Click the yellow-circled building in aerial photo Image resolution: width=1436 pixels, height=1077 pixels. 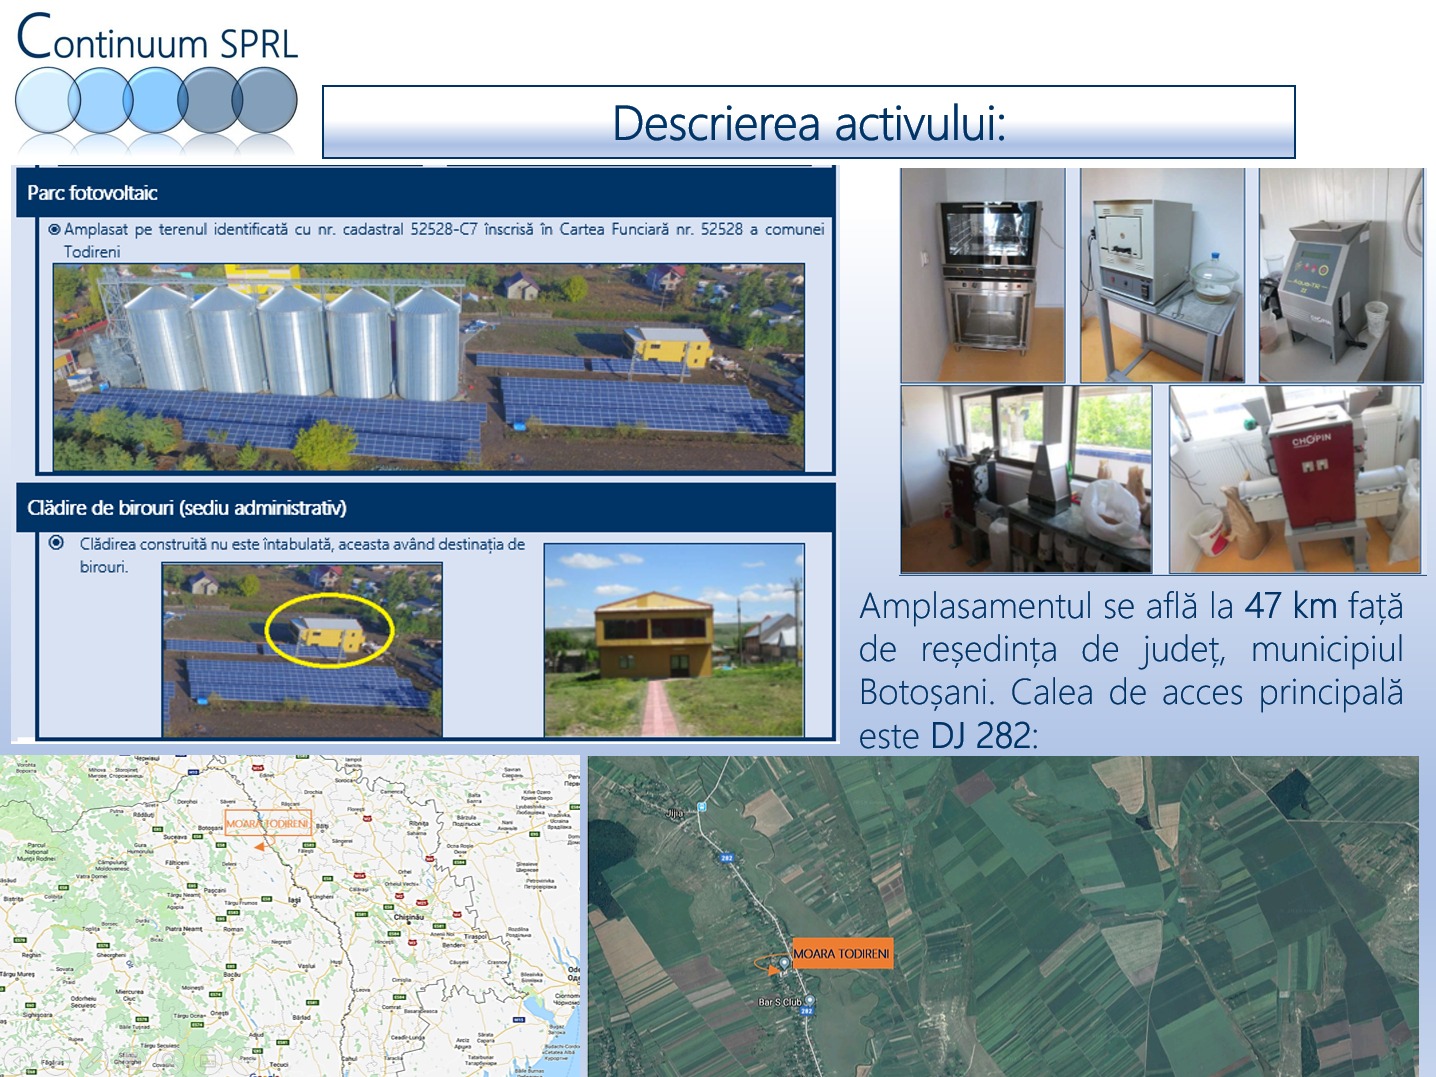click(x=329, y=631)
